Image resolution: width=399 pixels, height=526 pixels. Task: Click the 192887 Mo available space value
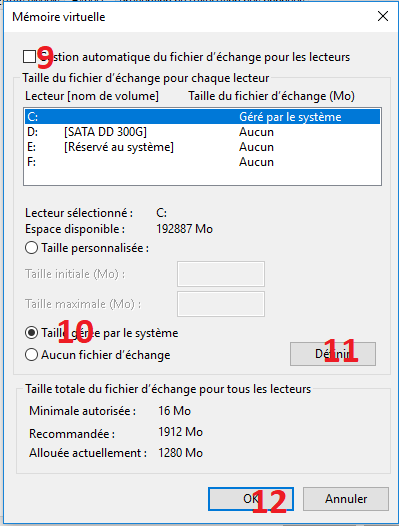click(x=185, y=229)
